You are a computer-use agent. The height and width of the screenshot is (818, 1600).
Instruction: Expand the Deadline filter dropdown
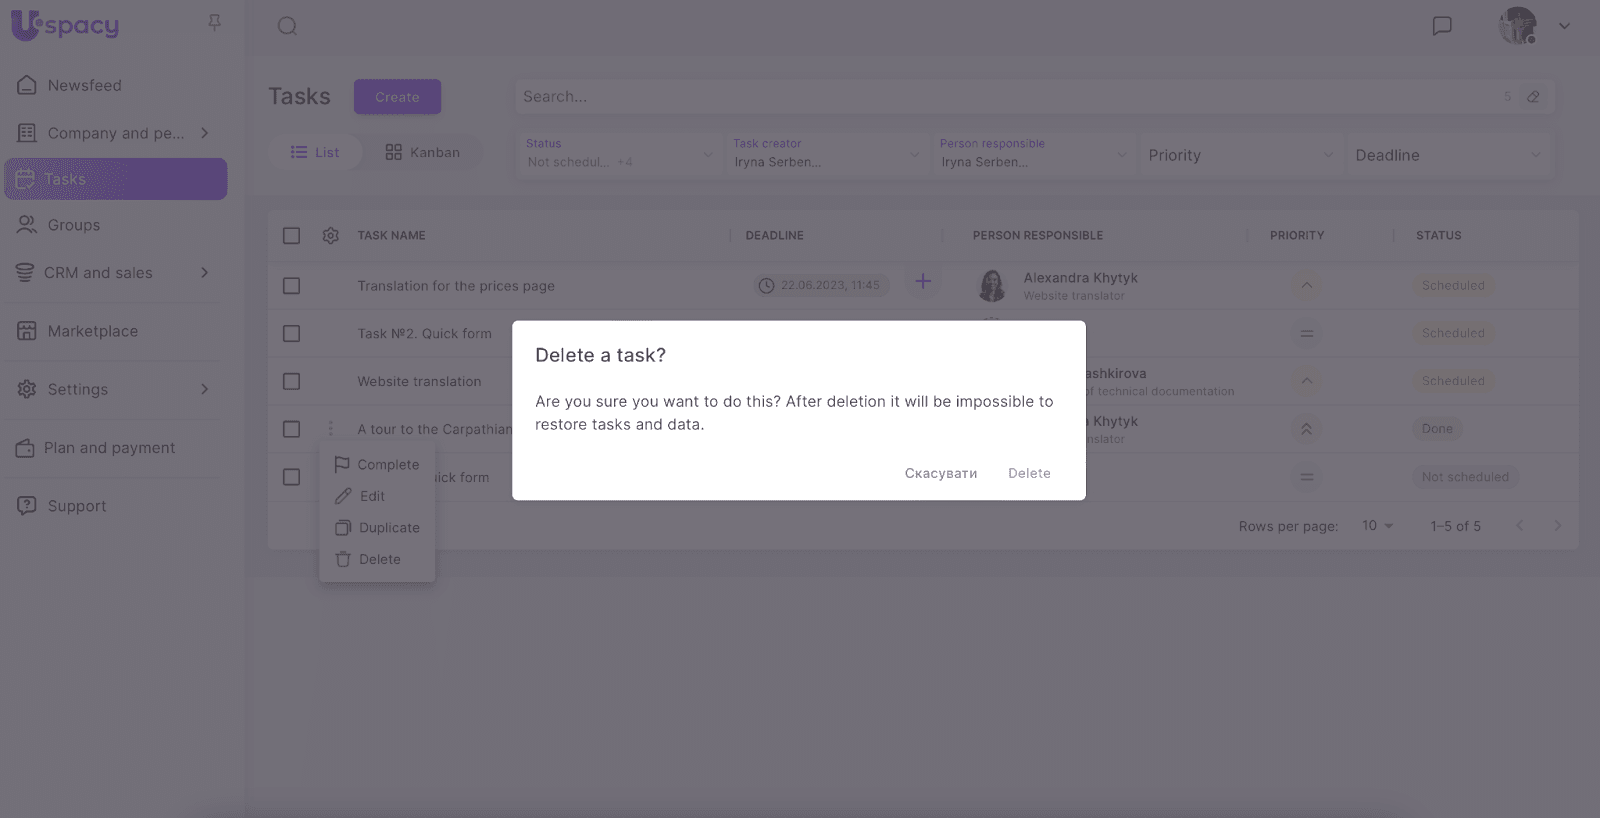(x=1446, y=155)
